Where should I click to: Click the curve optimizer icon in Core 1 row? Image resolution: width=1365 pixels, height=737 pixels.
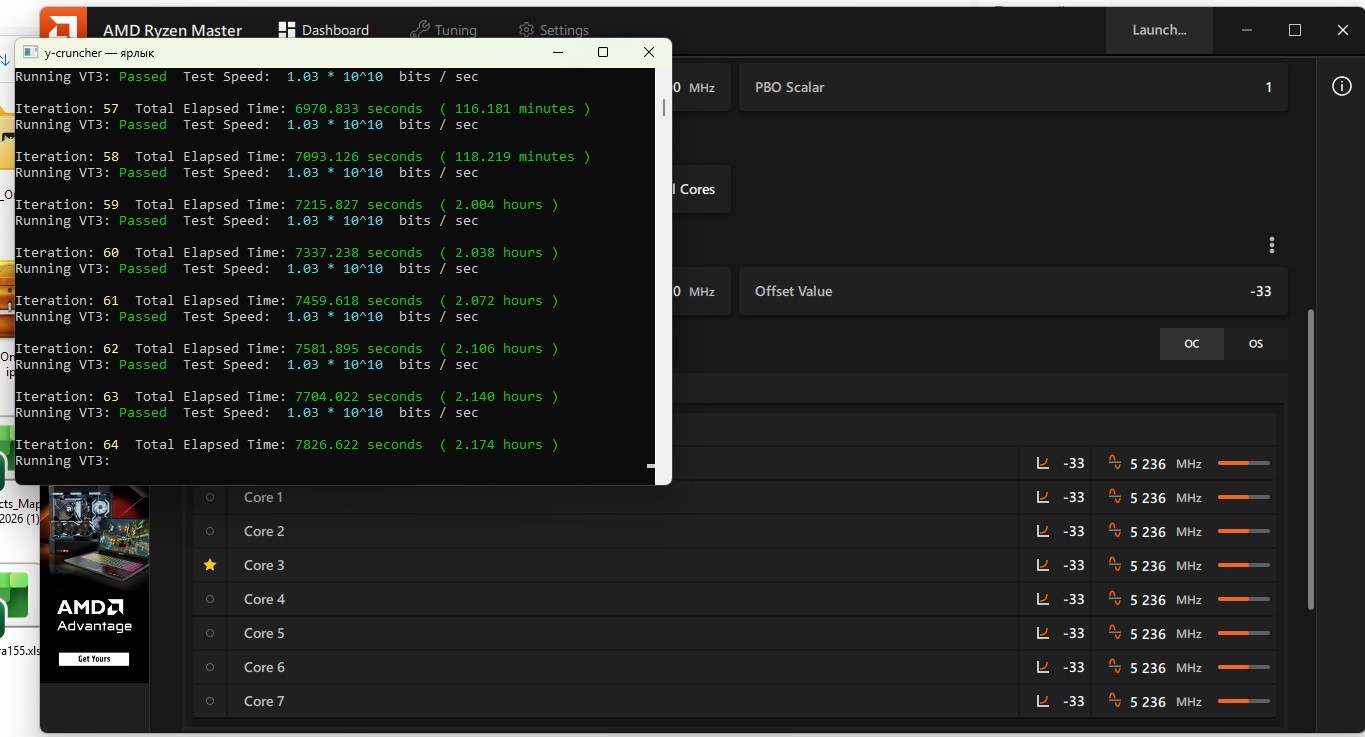1043,497
